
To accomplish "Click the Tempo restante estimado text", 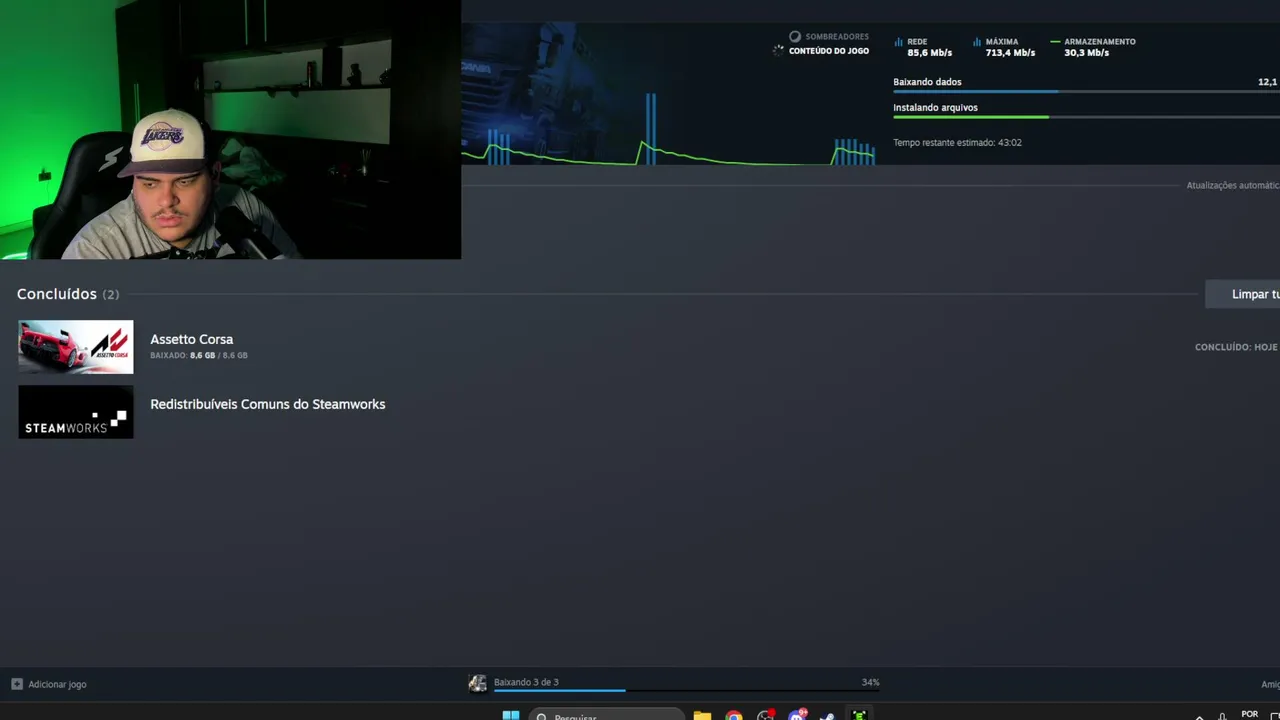I will click(x=957, y=142).
